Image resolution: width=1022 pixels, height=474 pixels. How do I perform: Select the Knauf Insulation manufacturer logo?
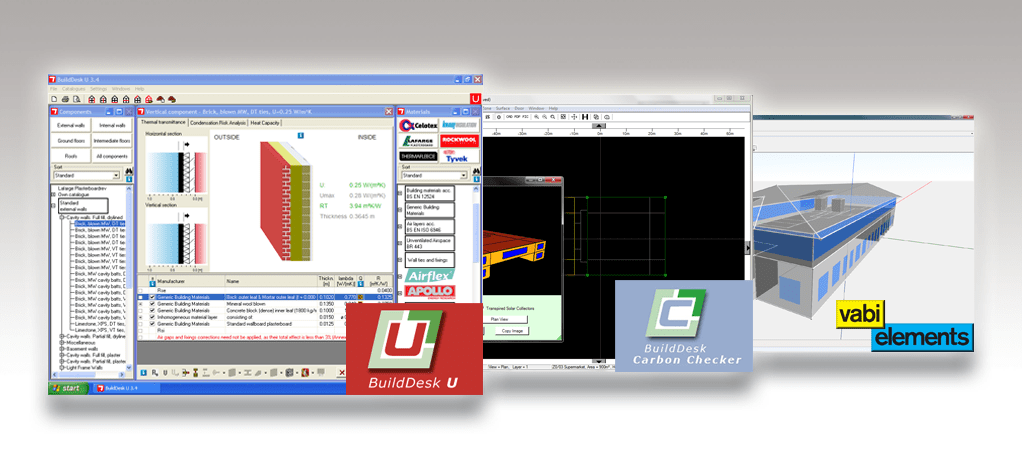tap(460, 125)
